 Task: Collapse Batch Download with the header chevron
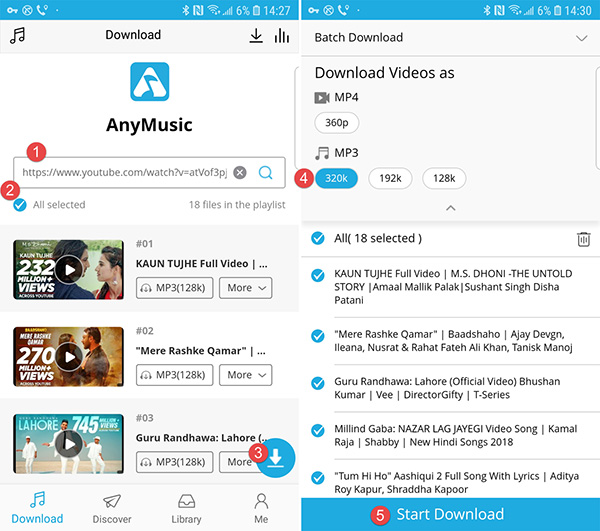[582, 38]
